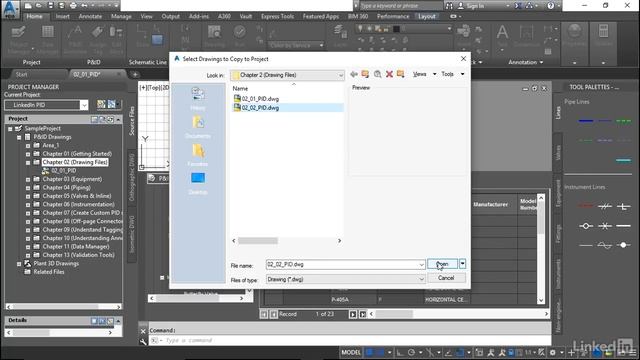Expand Chapter 03 (Equipment) folder
Viewport: 640px width, 360px height.
tap(28, 180)
